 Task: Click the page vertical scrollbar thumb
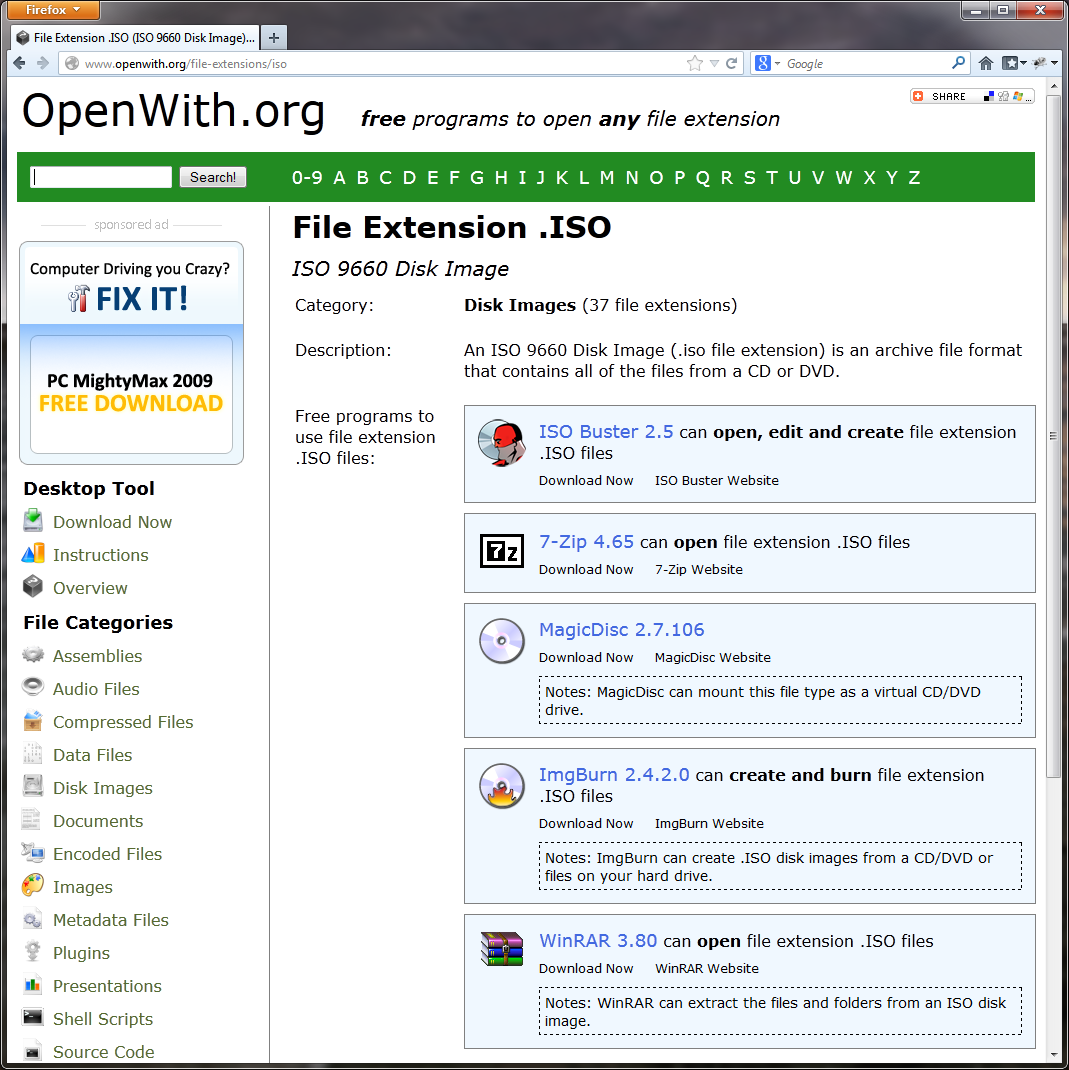1052,435
